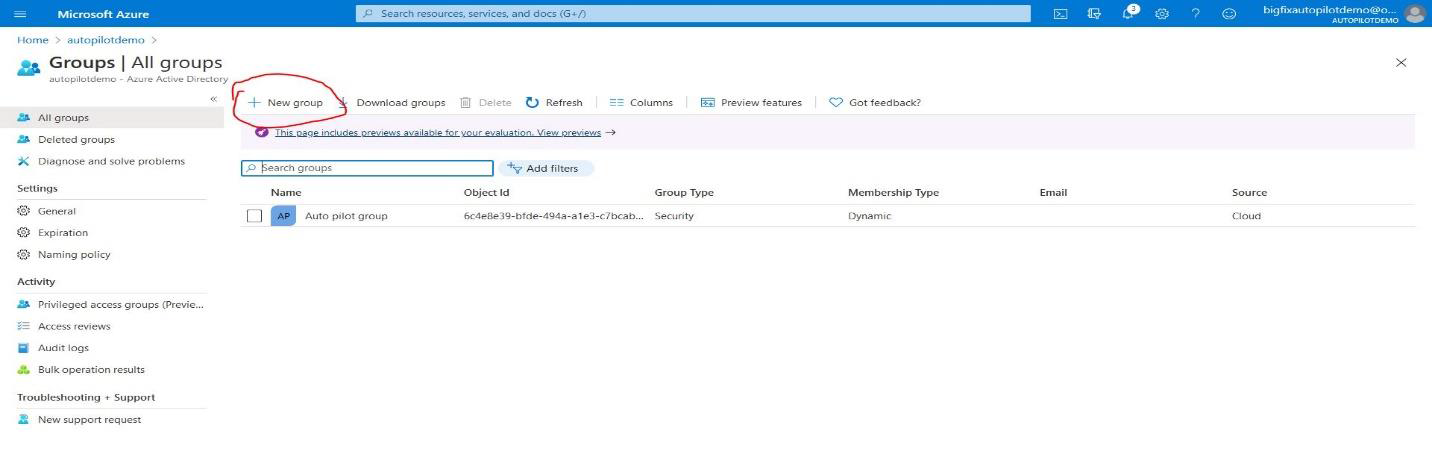This screenshot has height=456, width=1432.
Task: Open General settings
Action: (57, 211)
